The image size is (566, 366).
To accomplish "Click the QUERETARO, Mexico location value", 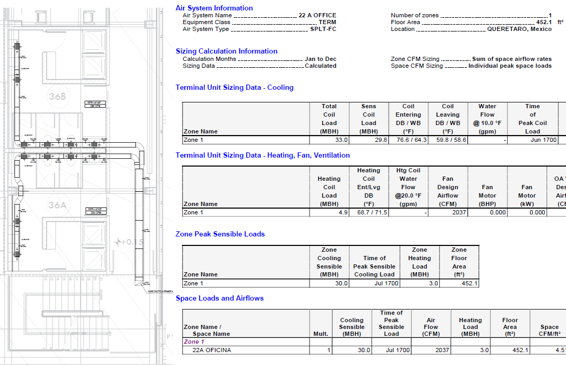I will (519, 29).
